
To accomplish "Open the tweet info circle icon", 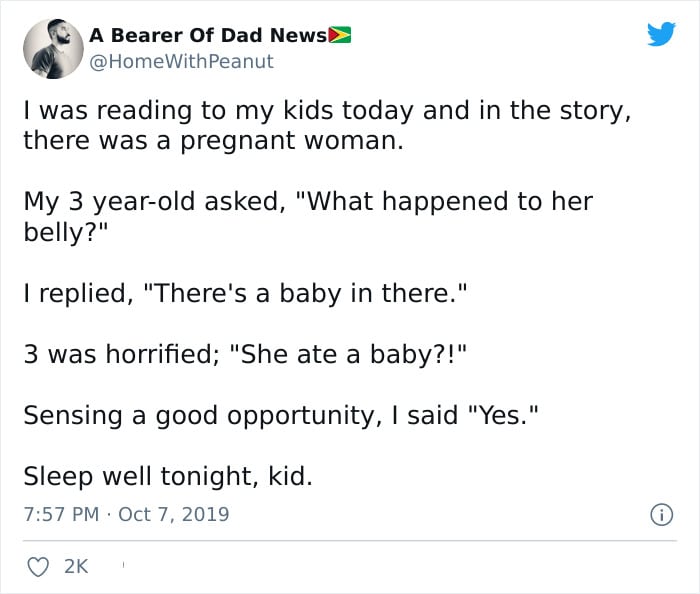I will pos(661,515).
